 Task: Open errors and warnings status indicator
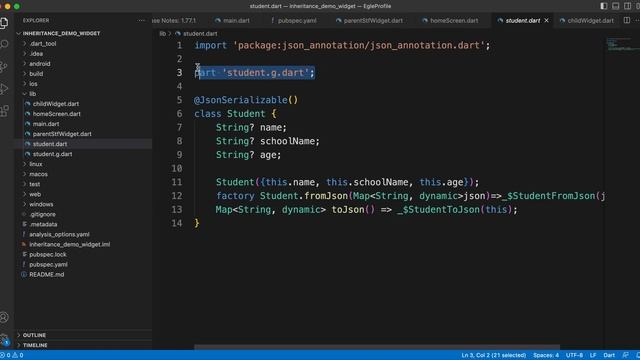tap(12, 355)
